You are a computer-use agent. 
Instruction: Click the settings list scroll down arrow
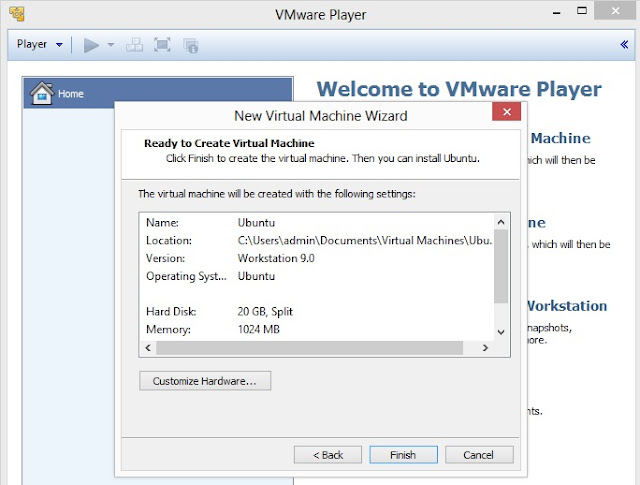click(501, 332)
